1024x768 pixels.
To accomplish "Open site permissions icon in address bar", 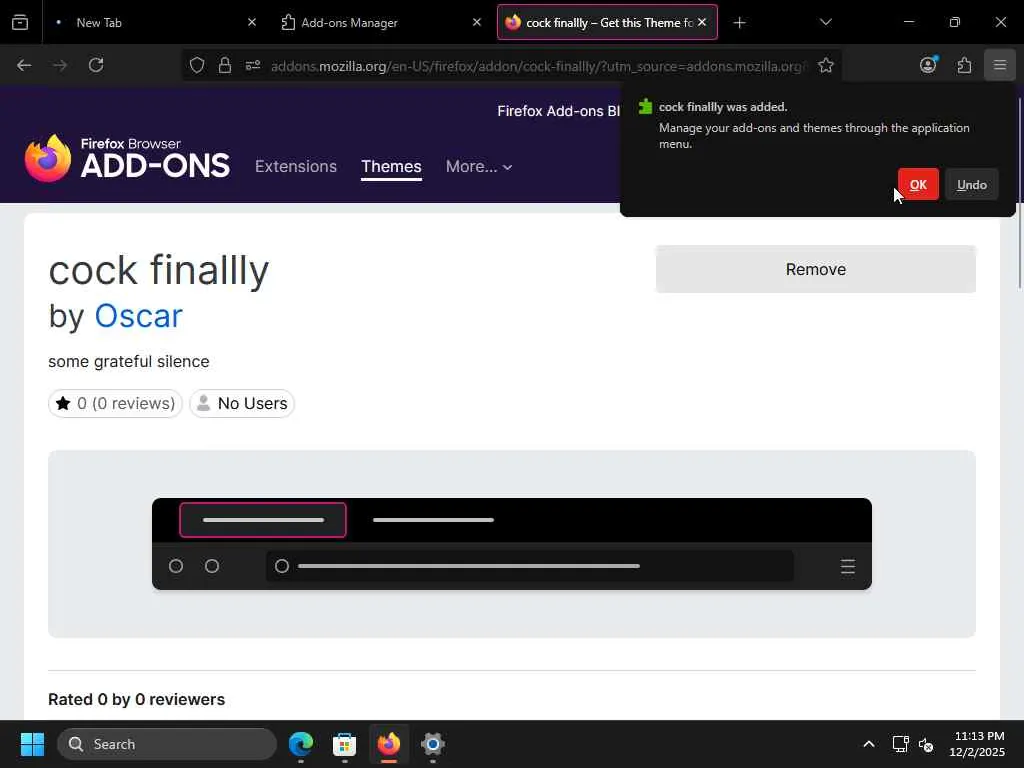I will [x=253, y=65].
